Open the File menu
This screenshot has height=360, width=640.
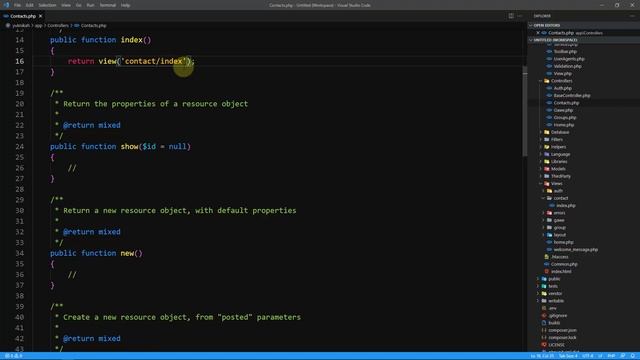(x=17, y=5)
